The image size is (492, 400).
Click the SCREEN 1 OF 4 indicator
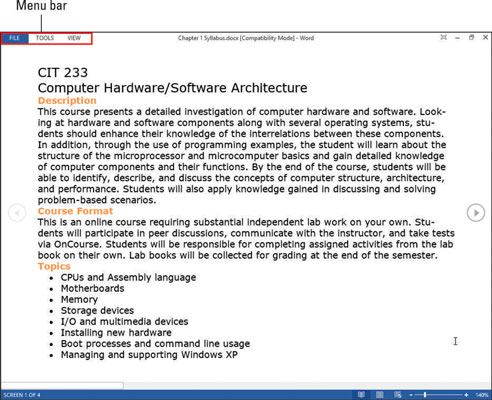(x=22, y=395)
